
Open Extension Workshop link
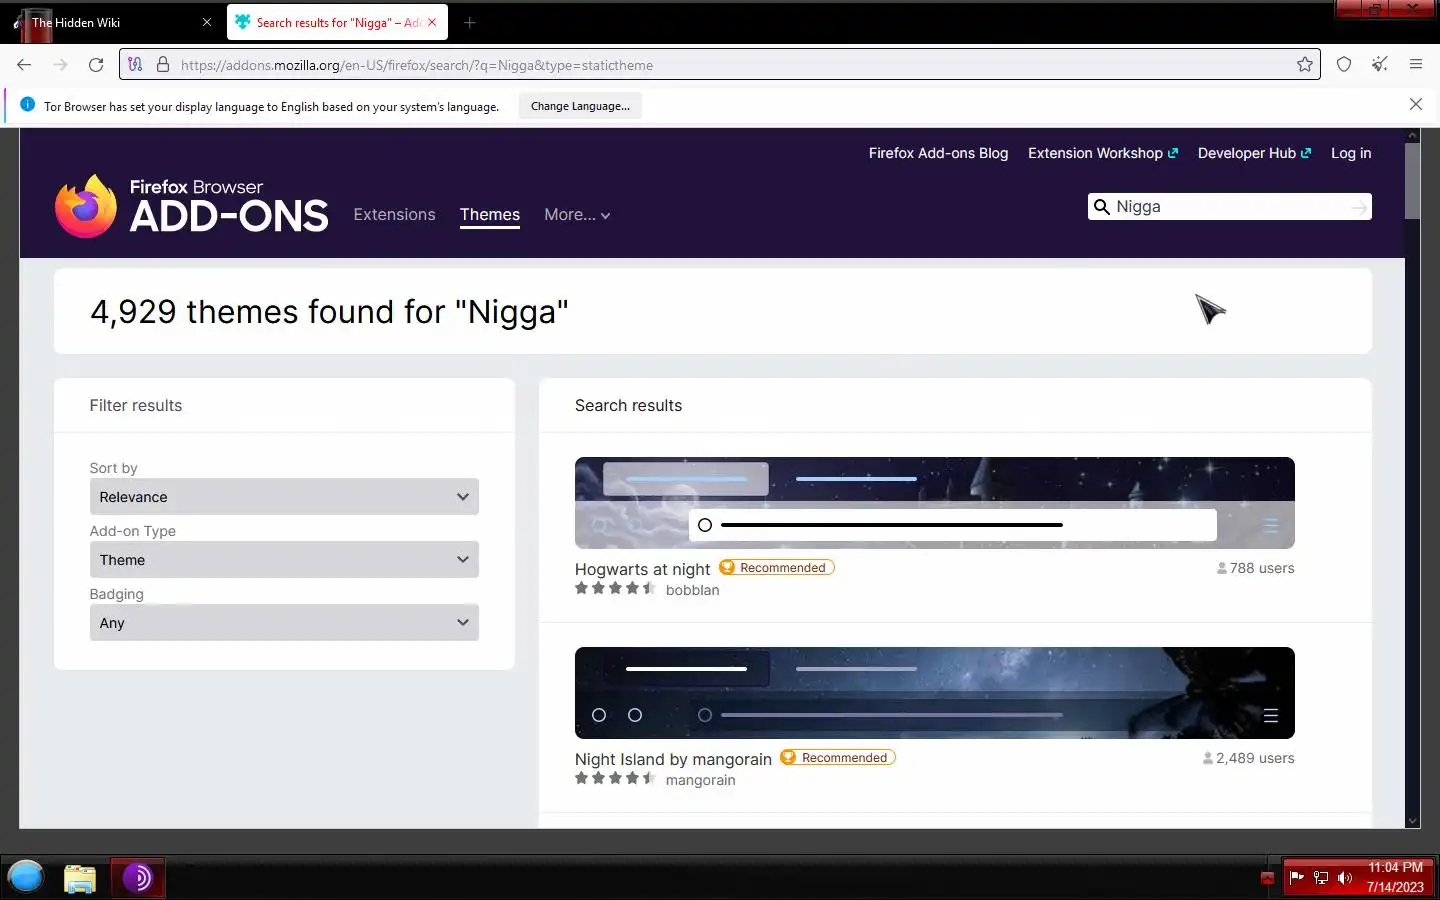(1103, 153)
